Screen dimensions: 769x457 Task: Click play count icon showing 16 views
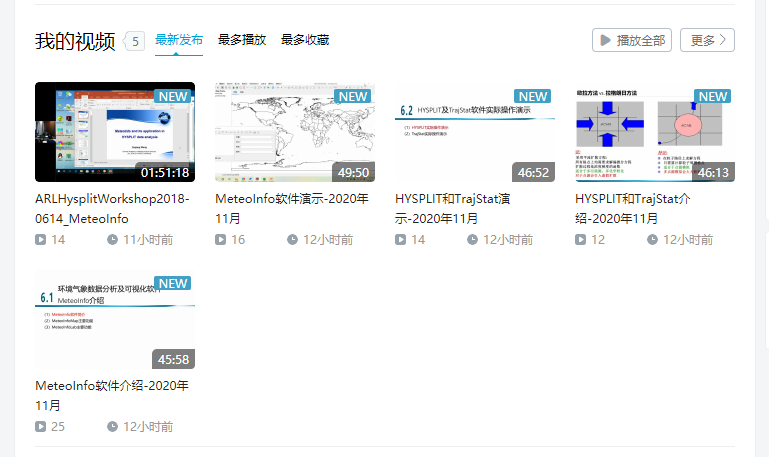point(221,240)
